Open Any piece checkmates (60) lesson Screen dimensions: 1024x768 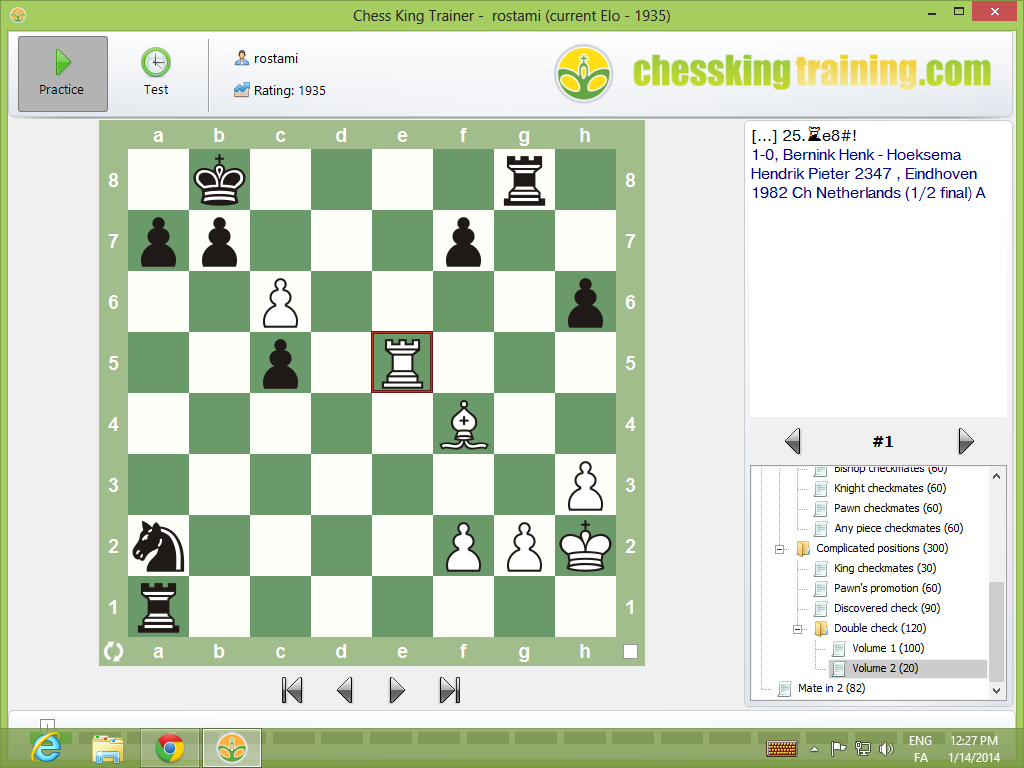tap(899, 528)
